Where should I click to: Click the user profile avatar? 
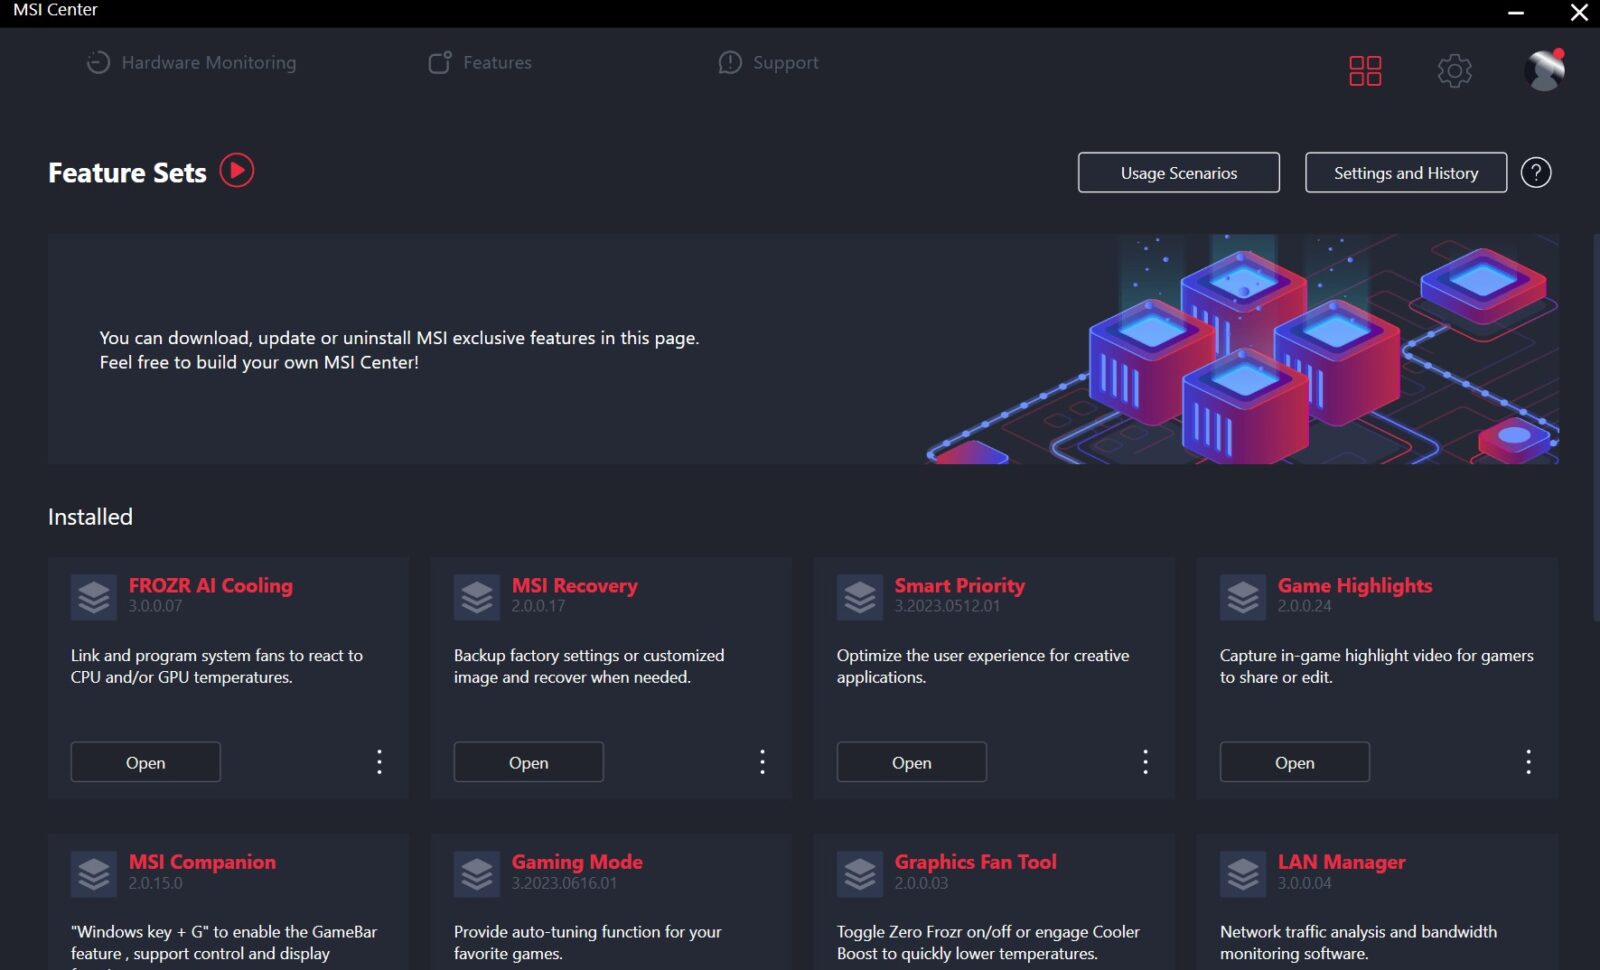coord(1544,70)
